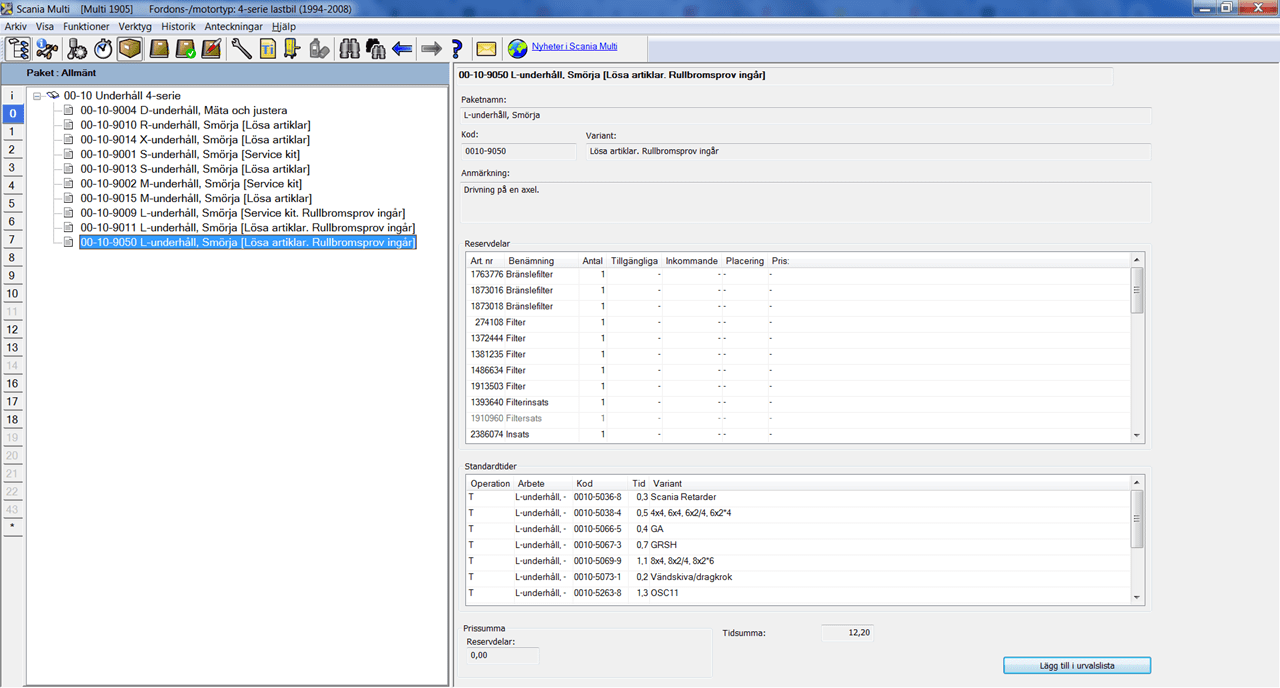1280x688 pixels.
Task: Open the Anteckningar menu
Action: 233,26
